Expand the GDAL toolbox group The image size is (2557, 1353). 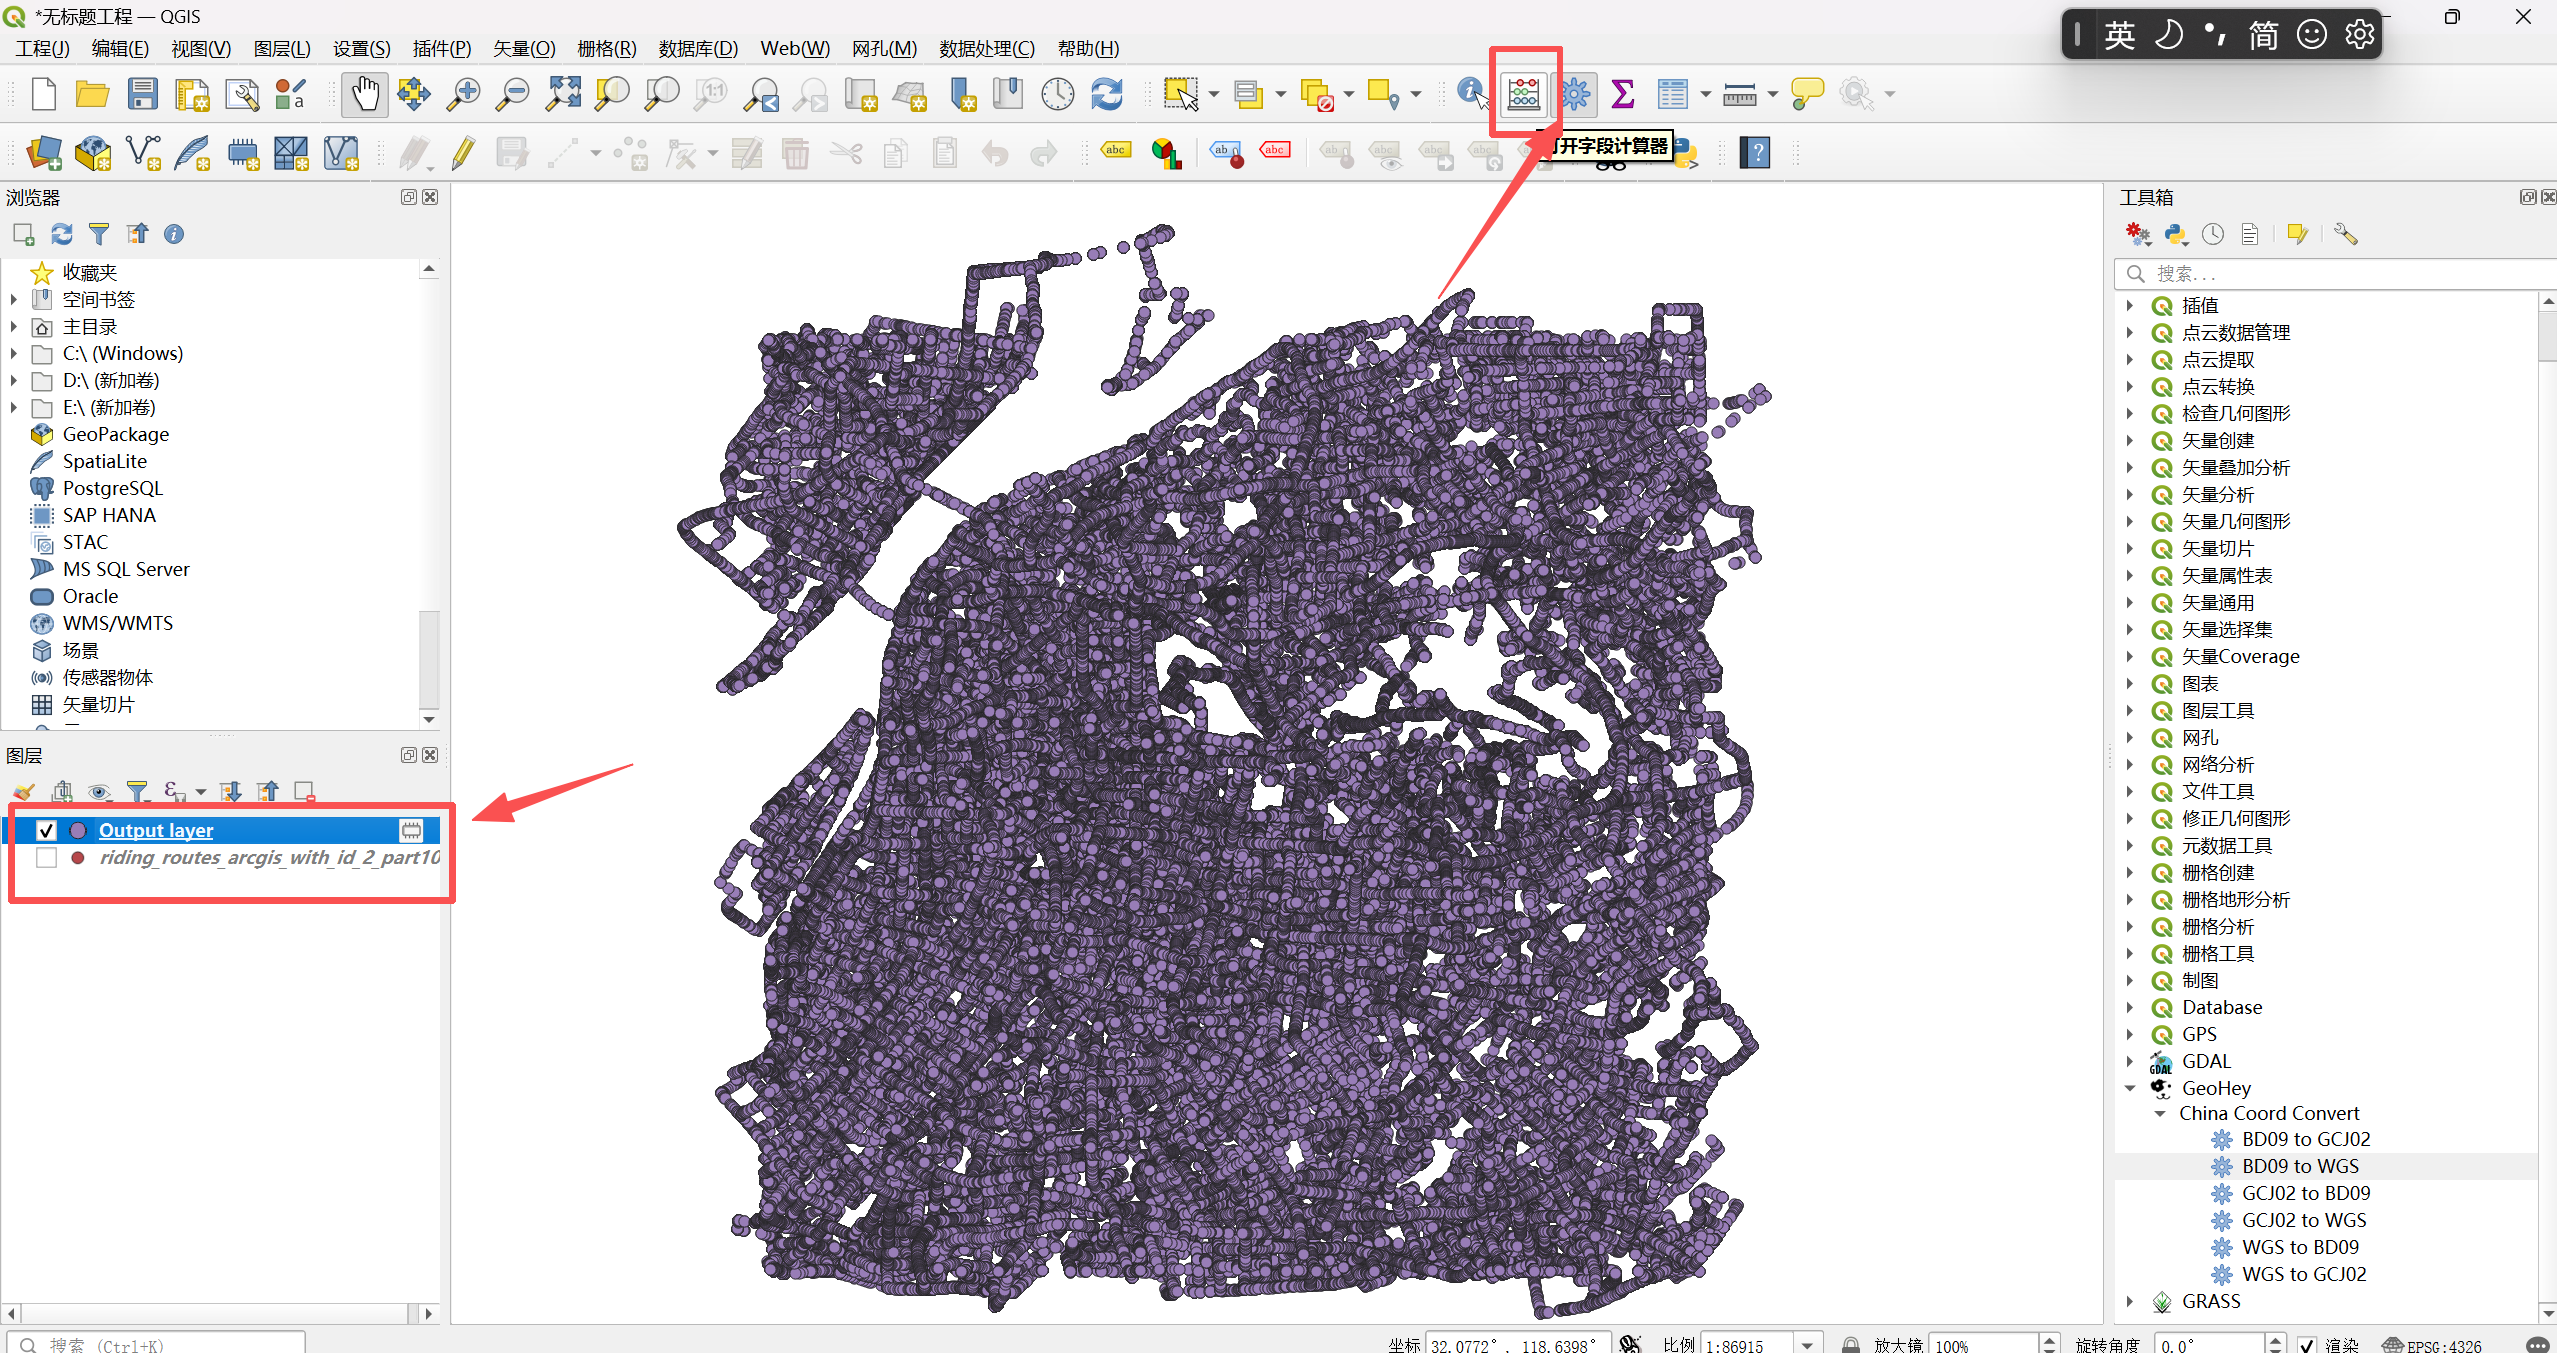(x=2130, y=1061)
